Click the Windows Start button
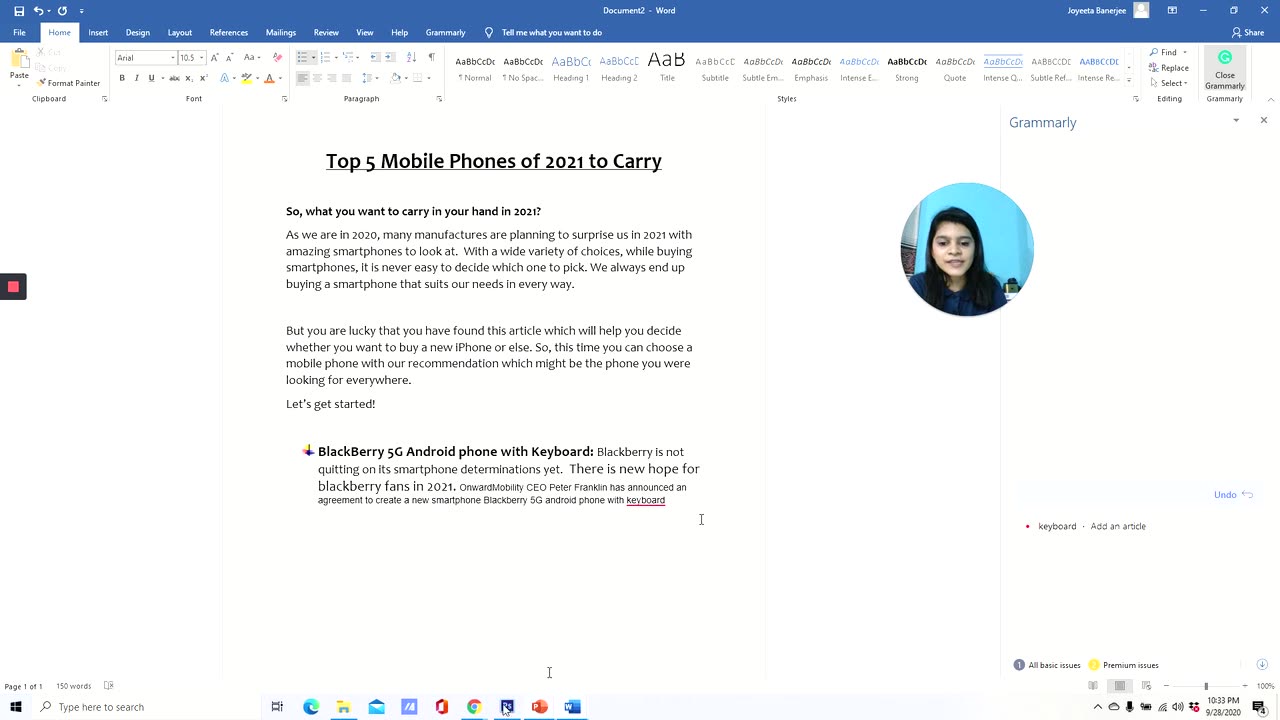Screen dimensions: 1280x720 click(15, 707)
